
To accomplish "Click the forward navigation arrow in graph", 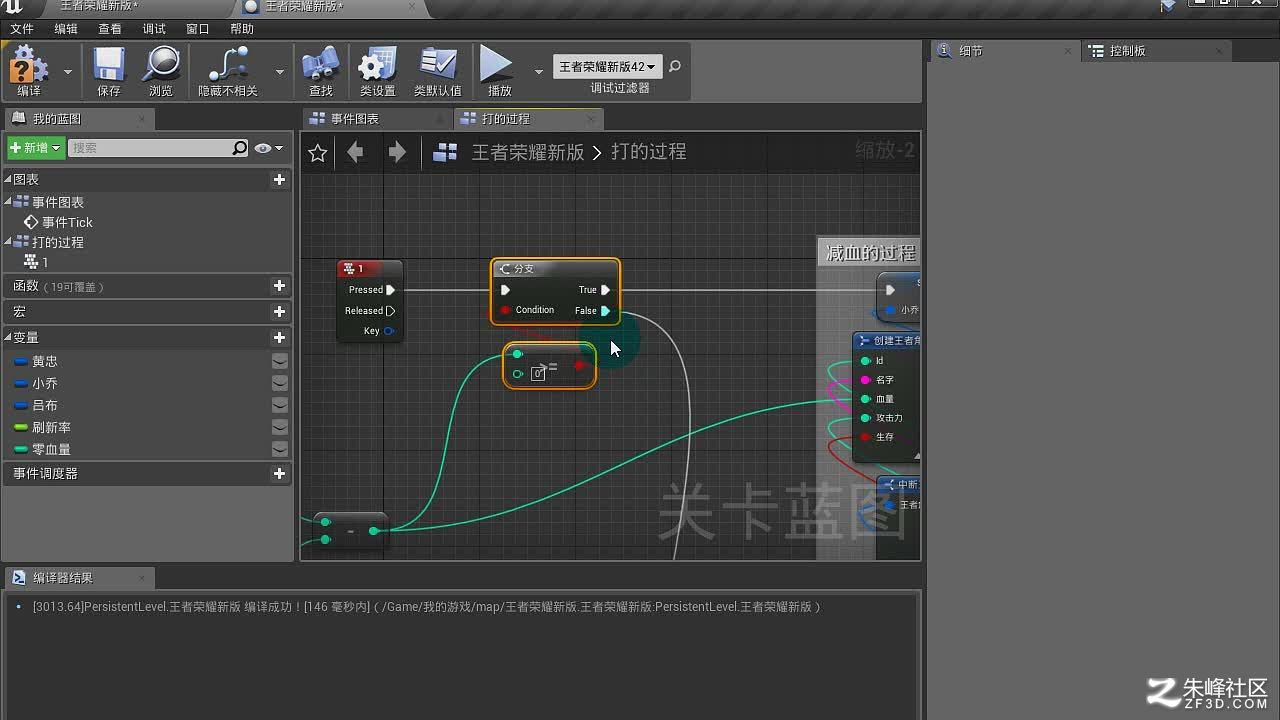I will (397, 152).
